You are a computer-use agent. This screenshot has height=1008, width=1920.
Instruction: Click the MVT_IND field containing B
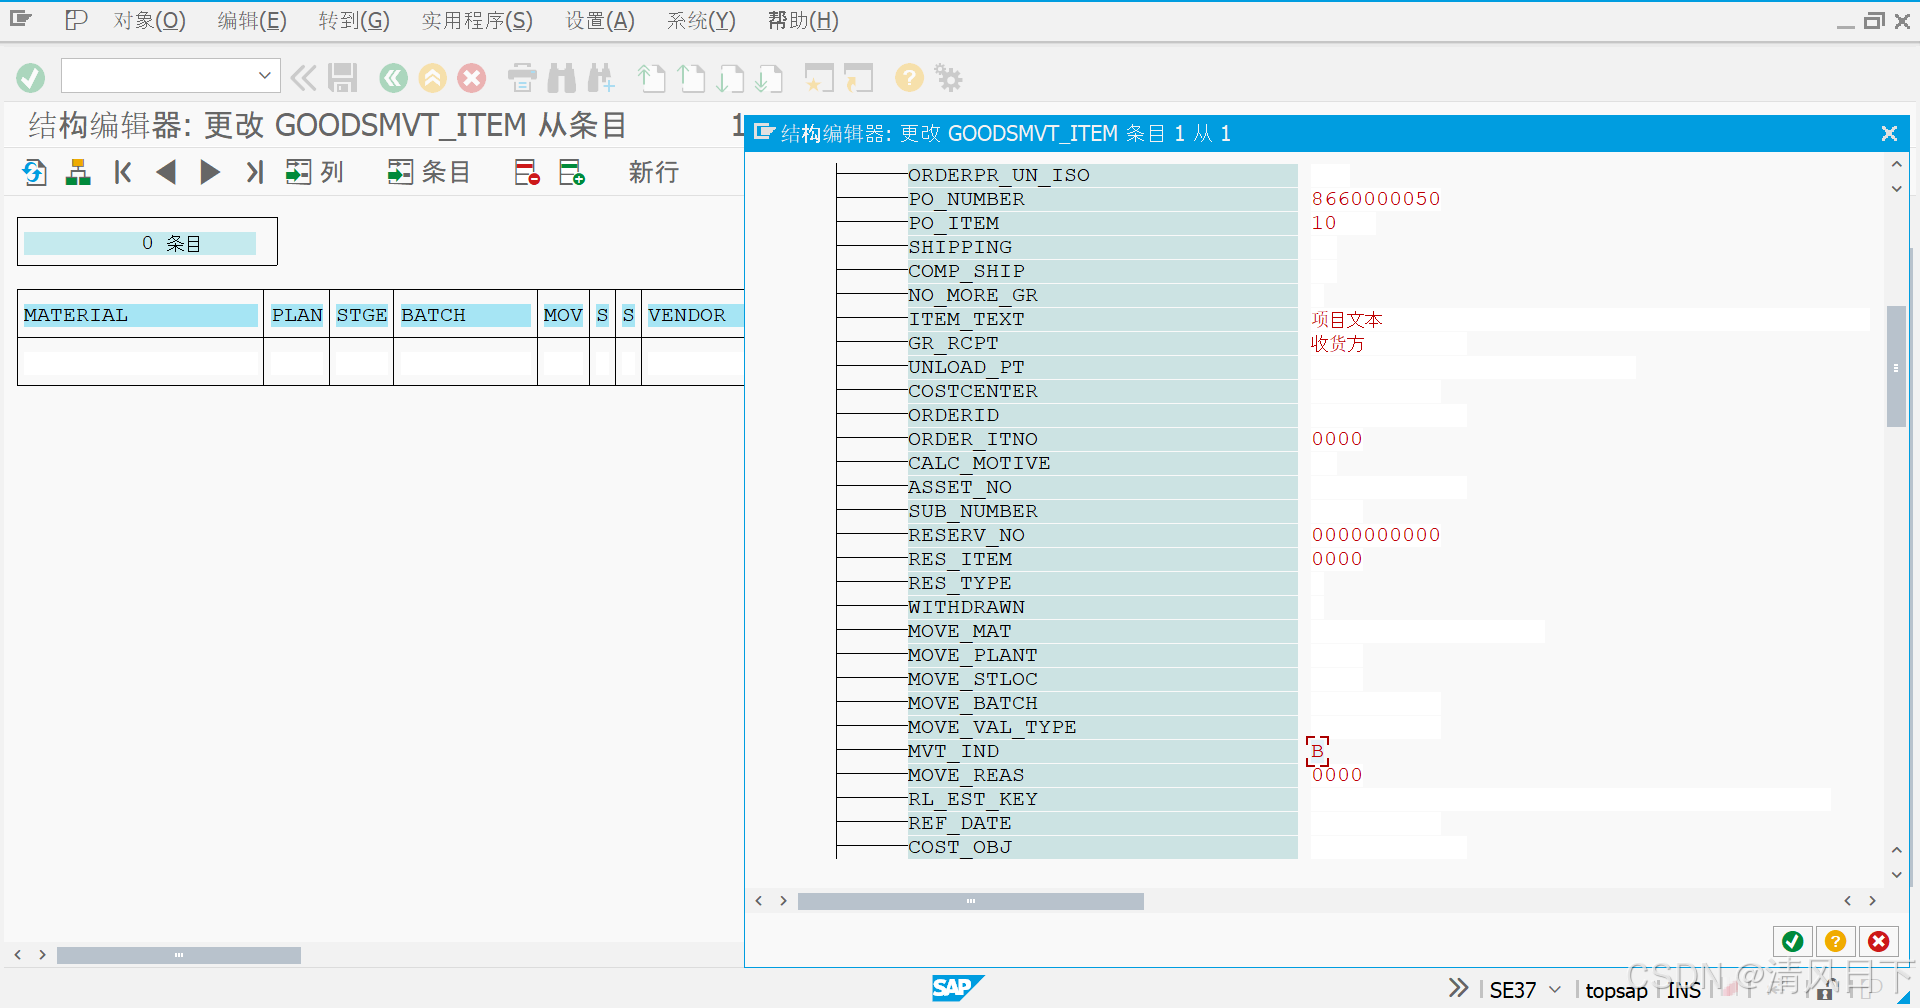click(x=1318, y=751)
